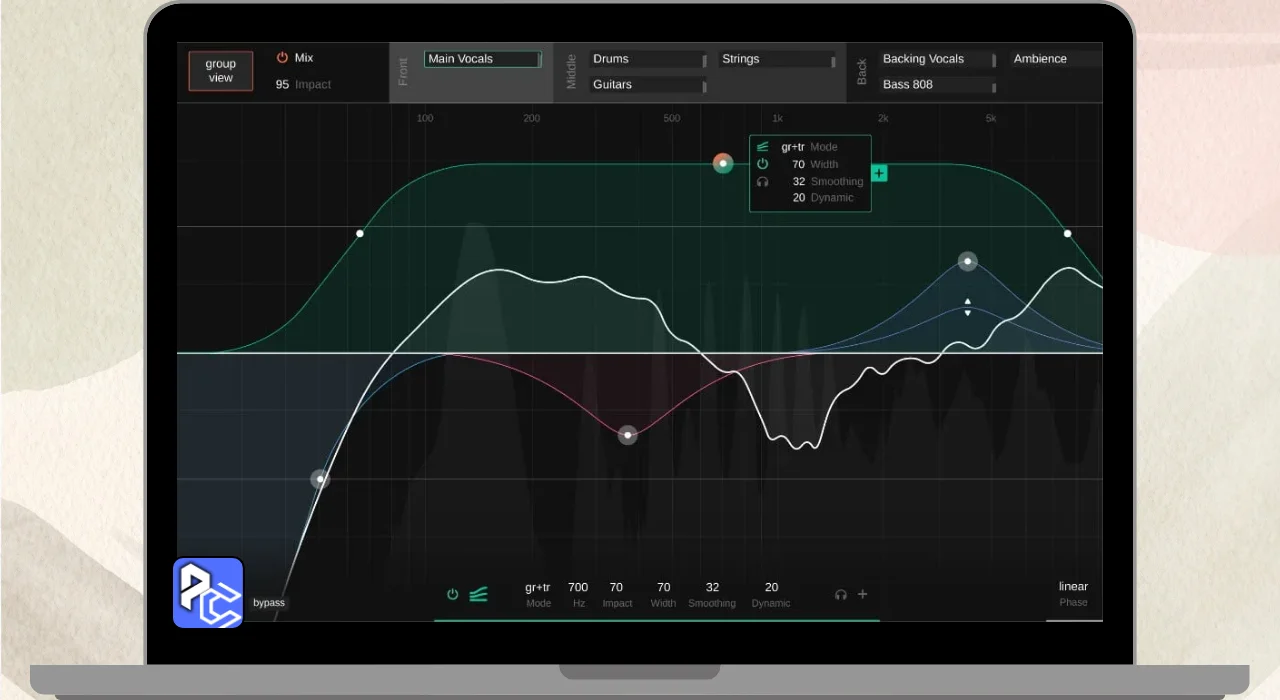Click the group view button
The height and width of the screenshot is (700, 1280).
[x=221, y=71]
